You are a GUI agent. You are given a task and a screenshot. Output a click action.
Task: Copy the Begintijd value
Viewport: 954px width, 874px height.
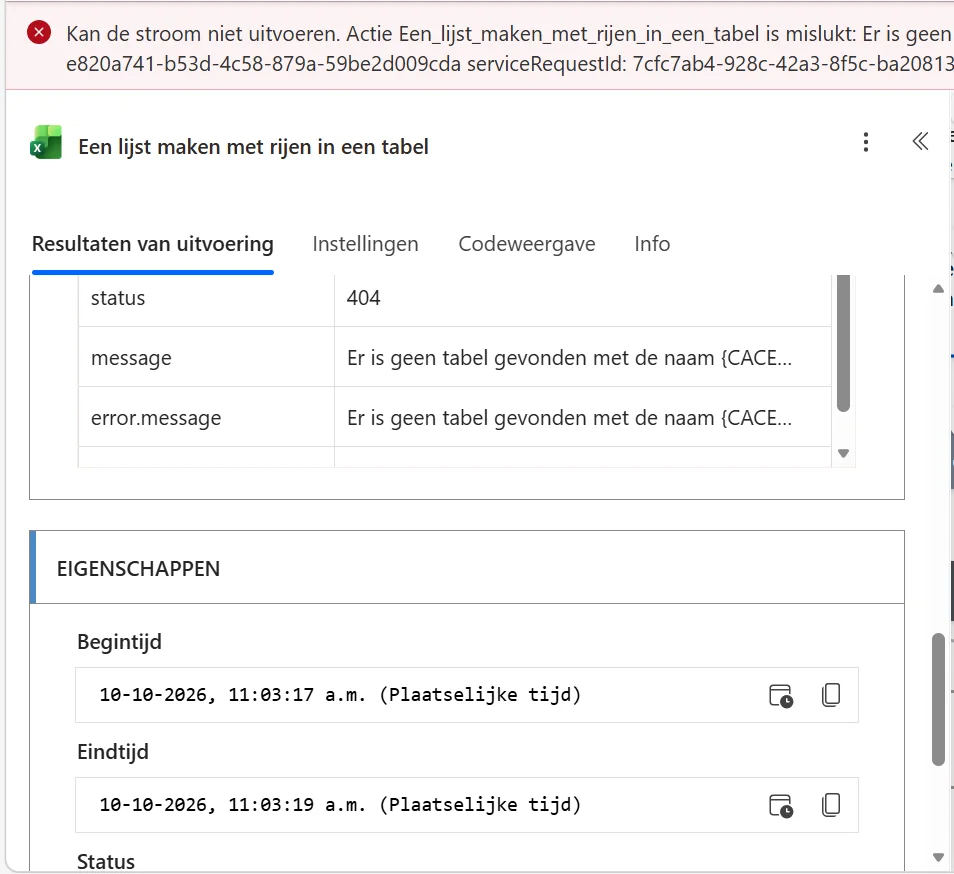point(830,695)
